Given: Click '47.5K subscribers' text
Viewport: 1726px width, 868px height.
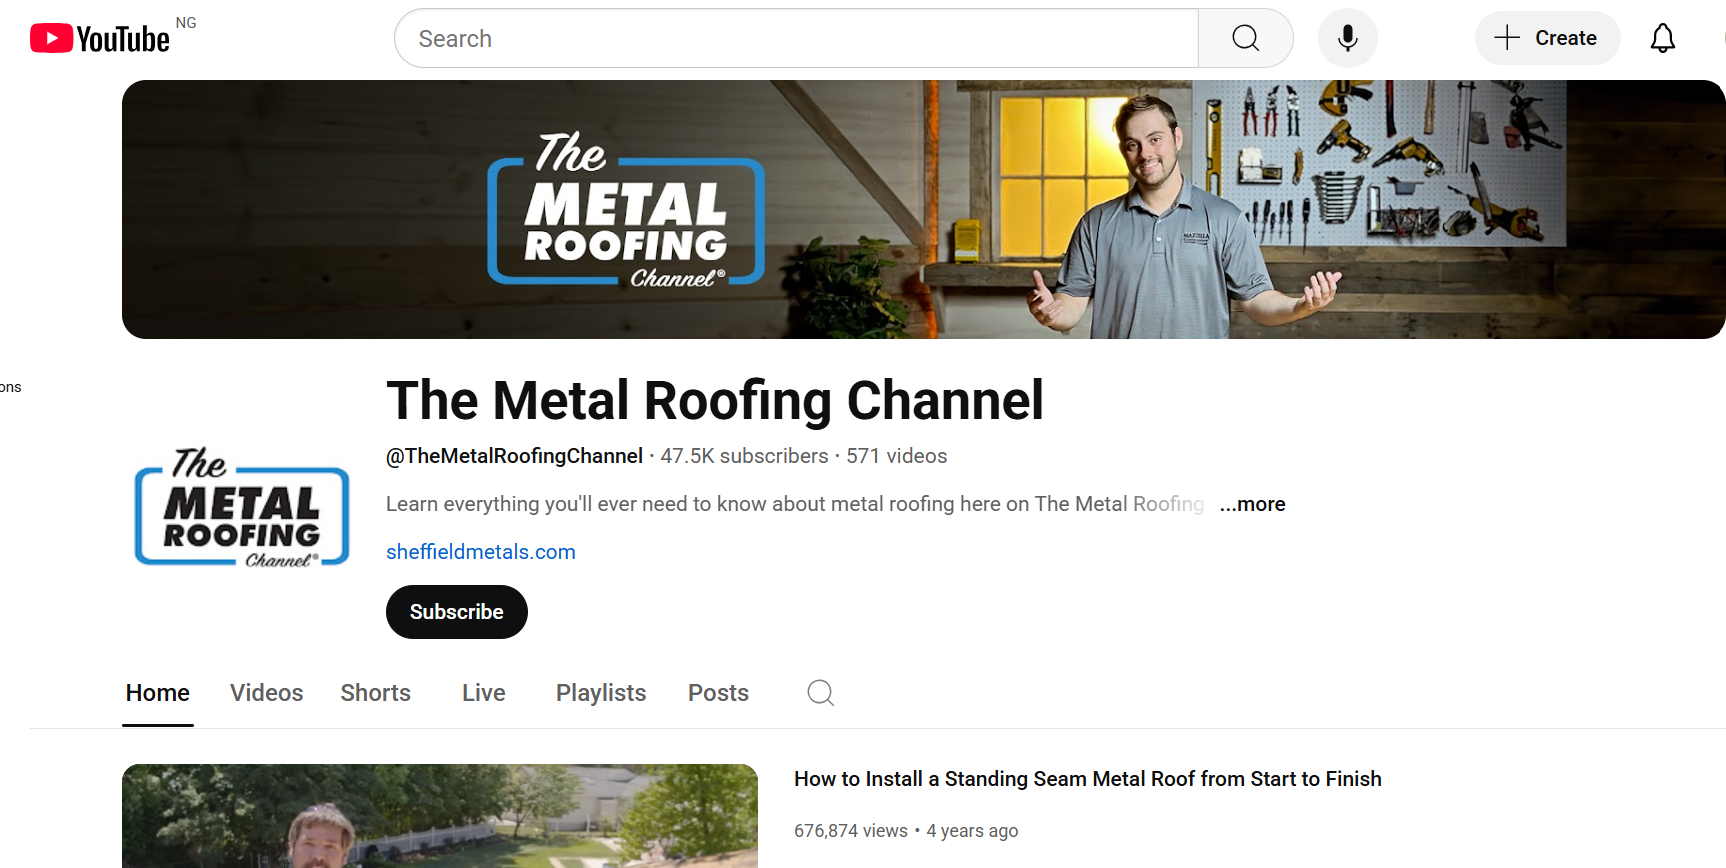Looking at the screenshot, I should coord(744,456).
